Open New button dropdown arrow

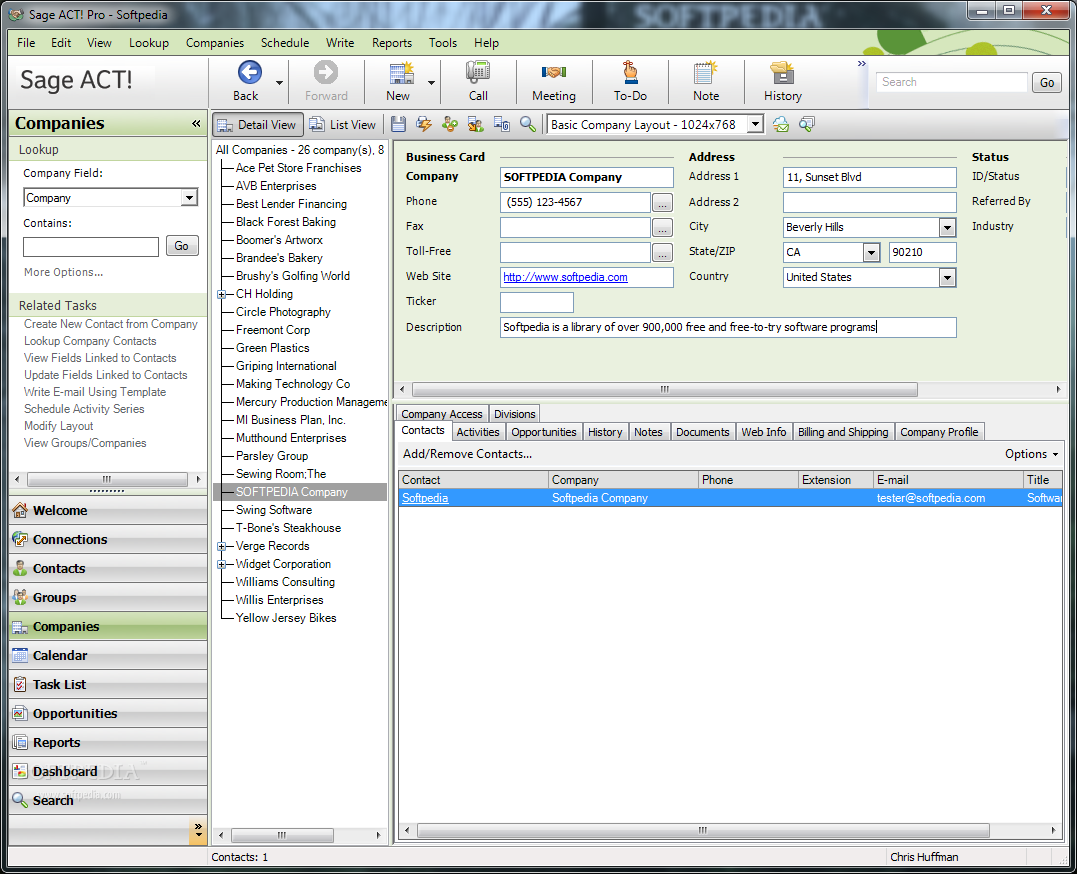[431, 82]
